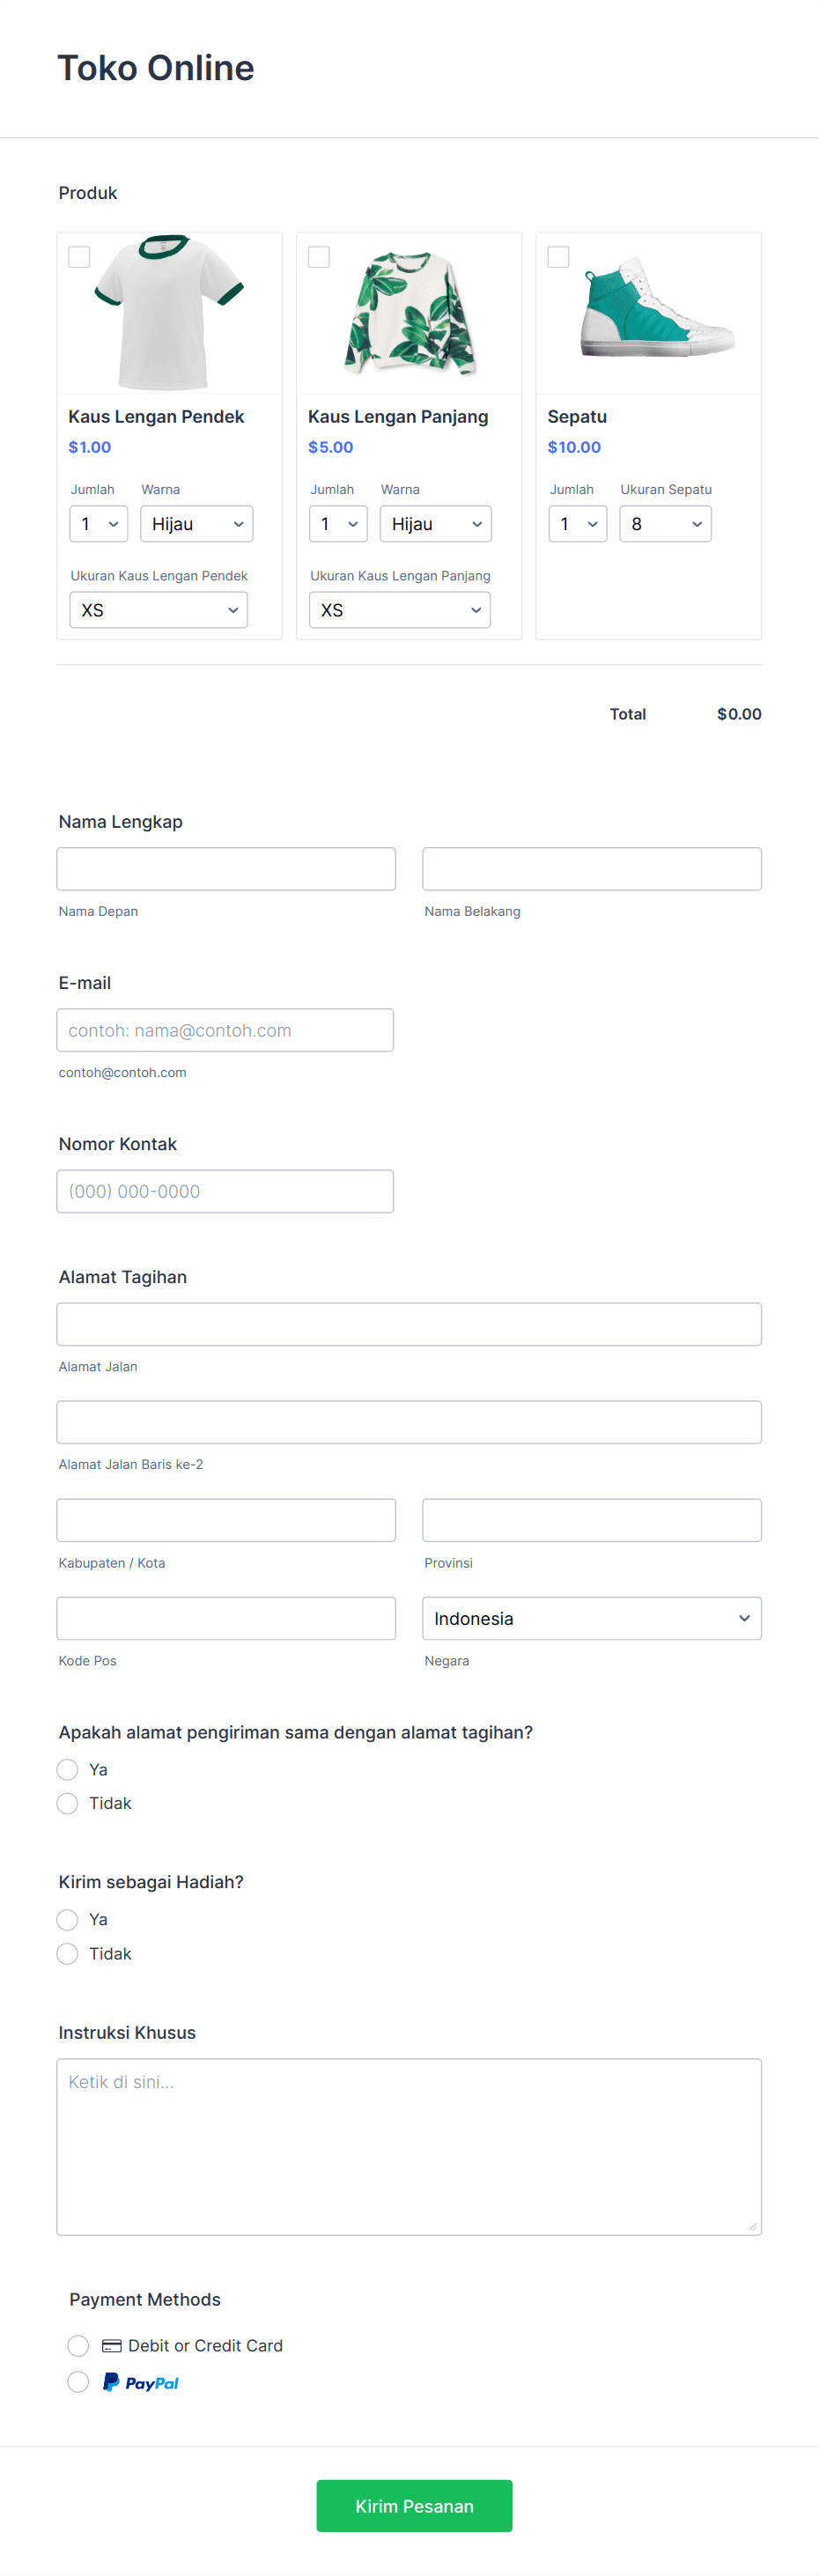819x2576 pixels.
Task: Click the PayPal payment logo
Action: [x=141, y=2381]
